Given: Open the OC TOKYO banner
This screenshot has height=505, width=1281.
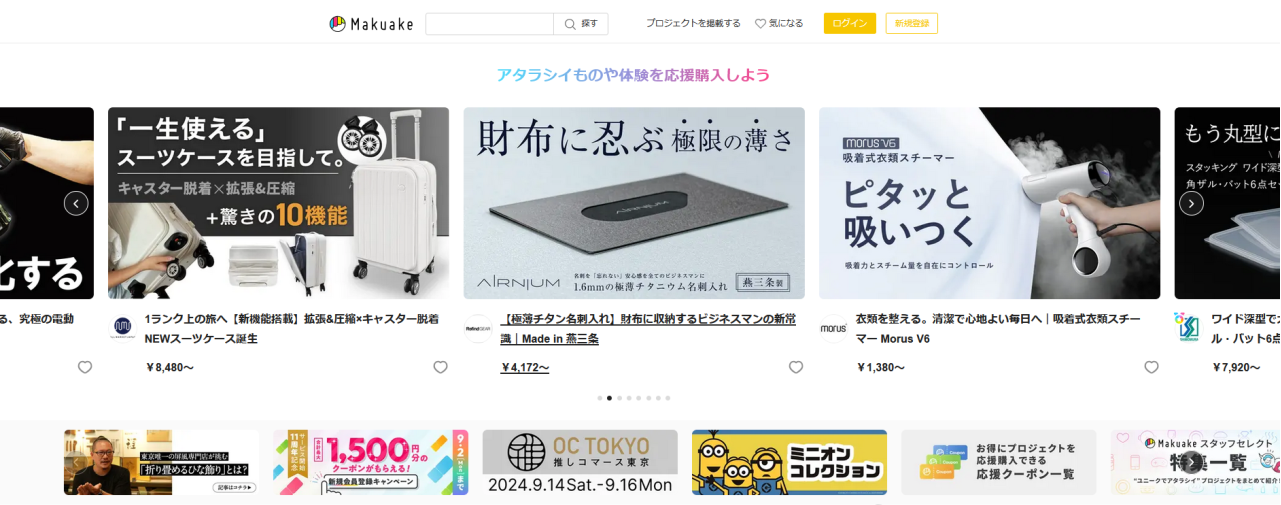Looking at the screenshot, I should click(x=580, y=462).
